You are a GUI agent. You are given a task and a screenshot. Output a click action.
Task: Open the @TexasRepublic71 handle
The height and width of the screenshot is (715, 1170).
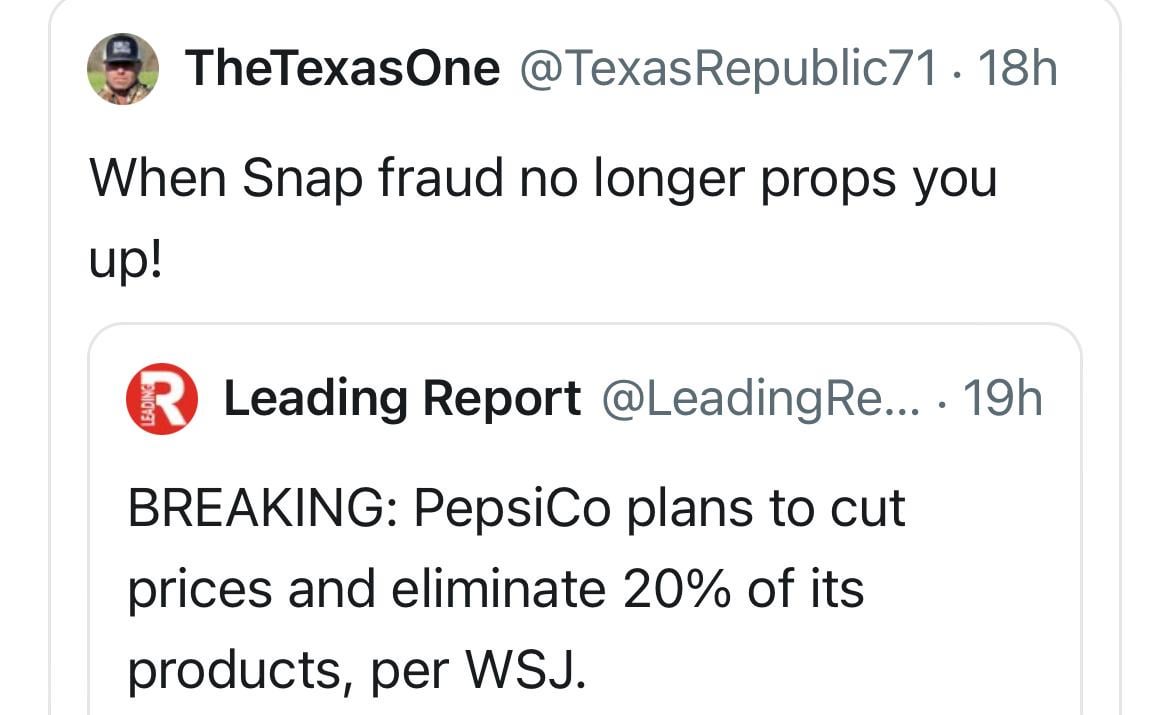[x=728, y=69]
